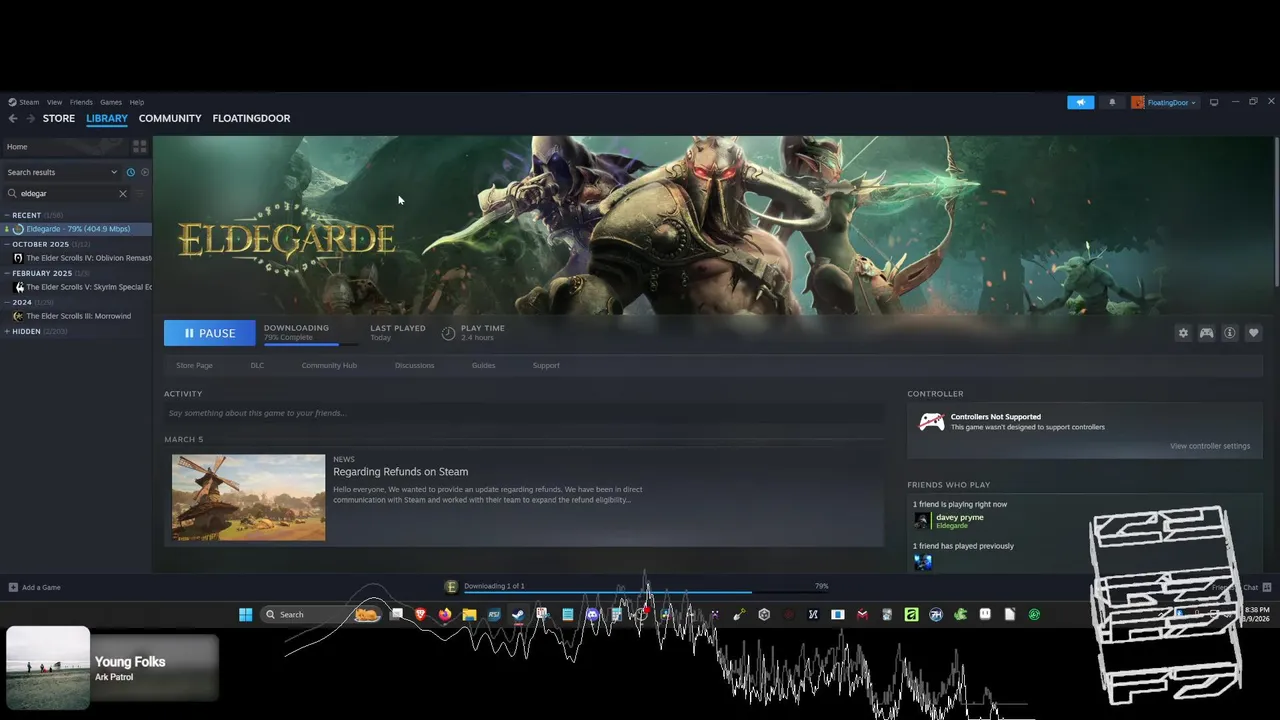
Task: Click the activity comment field
Action: pyautogui.click(x=524, y=413)
